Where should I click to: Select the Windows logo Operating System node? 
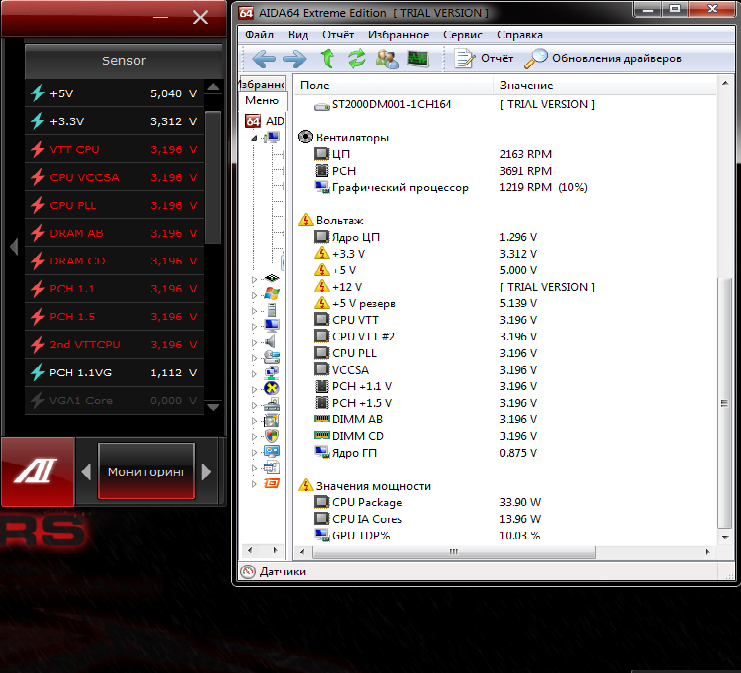click(x=272, y=294)
